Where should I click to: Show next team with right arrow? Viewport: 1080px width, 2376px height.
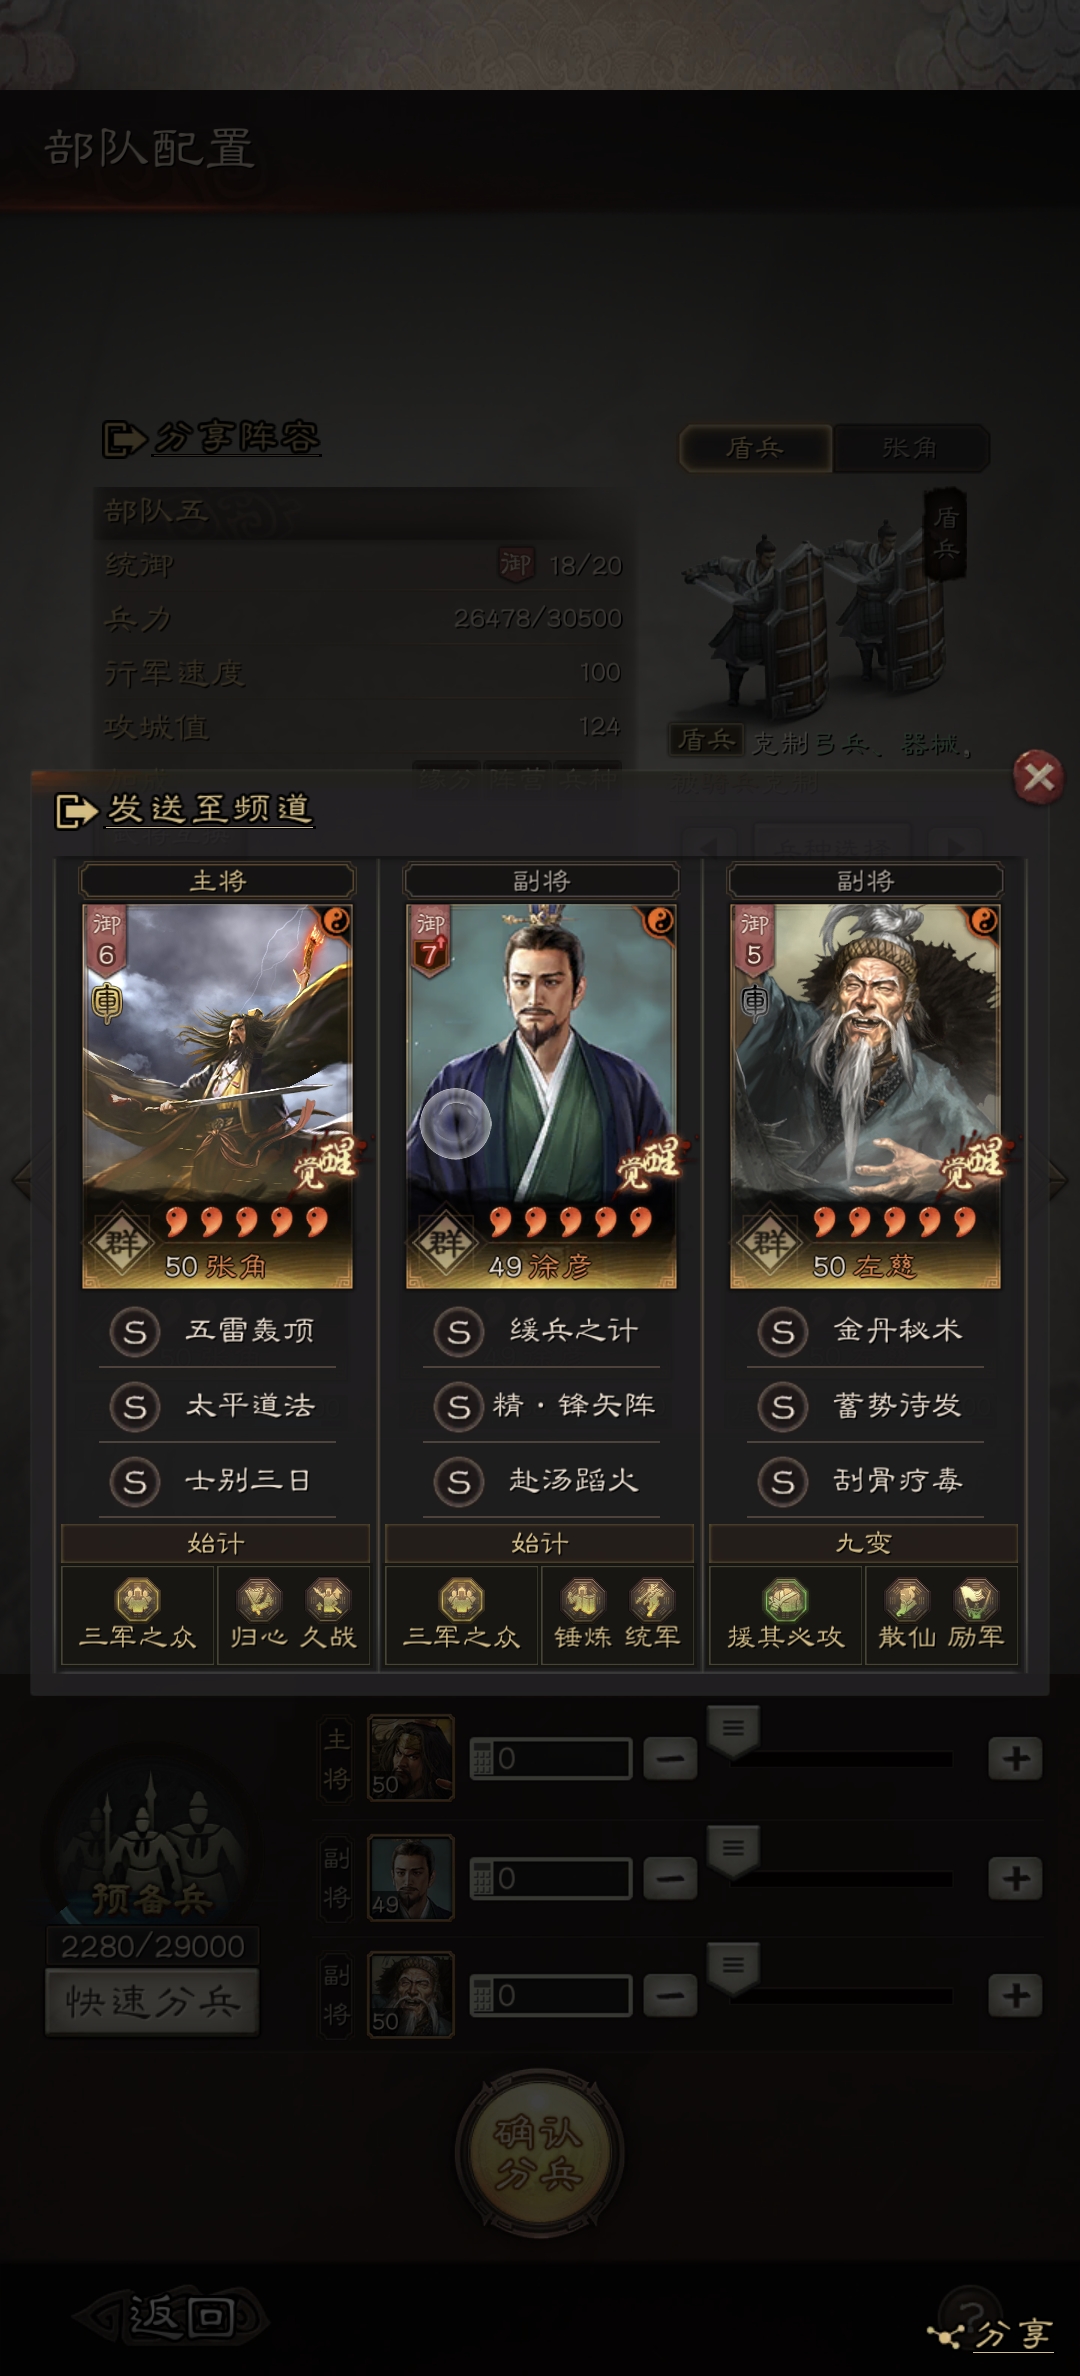click(x=1057, y=1180)
